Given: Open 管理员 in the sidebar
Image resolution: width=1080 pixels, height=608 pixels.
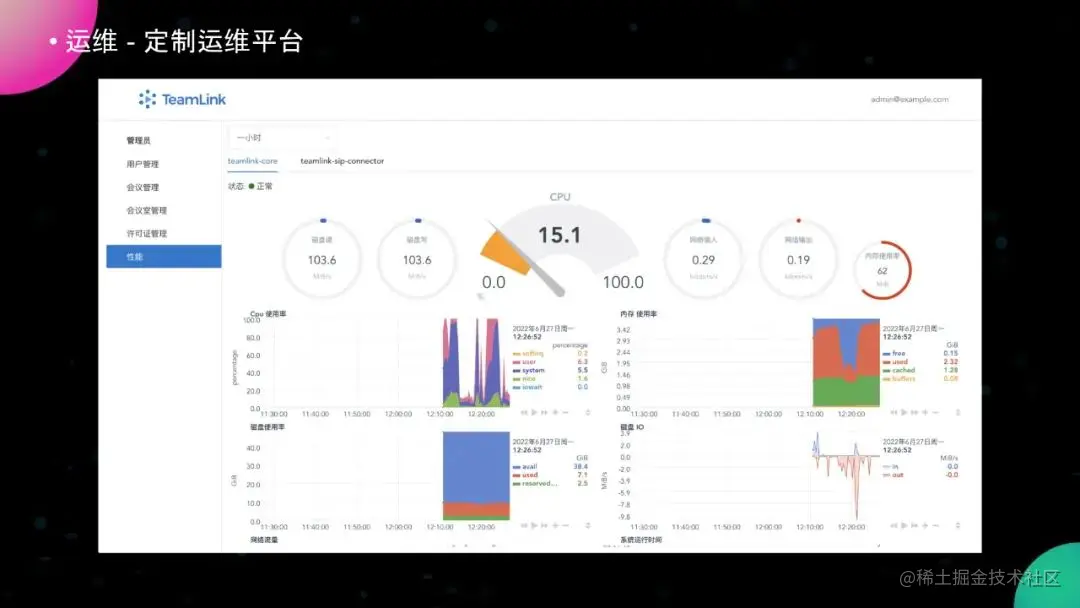Looking at the screenshot, I should [x=138, y=140].
